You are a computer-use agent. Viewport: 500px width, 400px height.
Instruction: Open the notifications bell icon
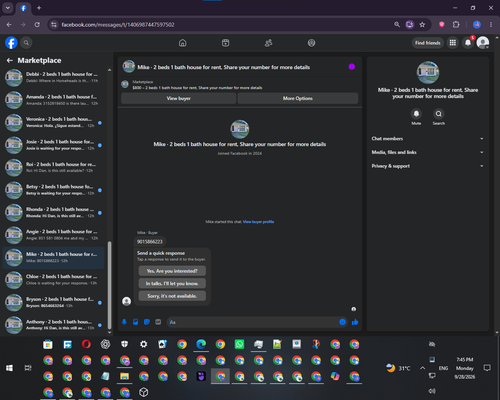click(468, 43)
